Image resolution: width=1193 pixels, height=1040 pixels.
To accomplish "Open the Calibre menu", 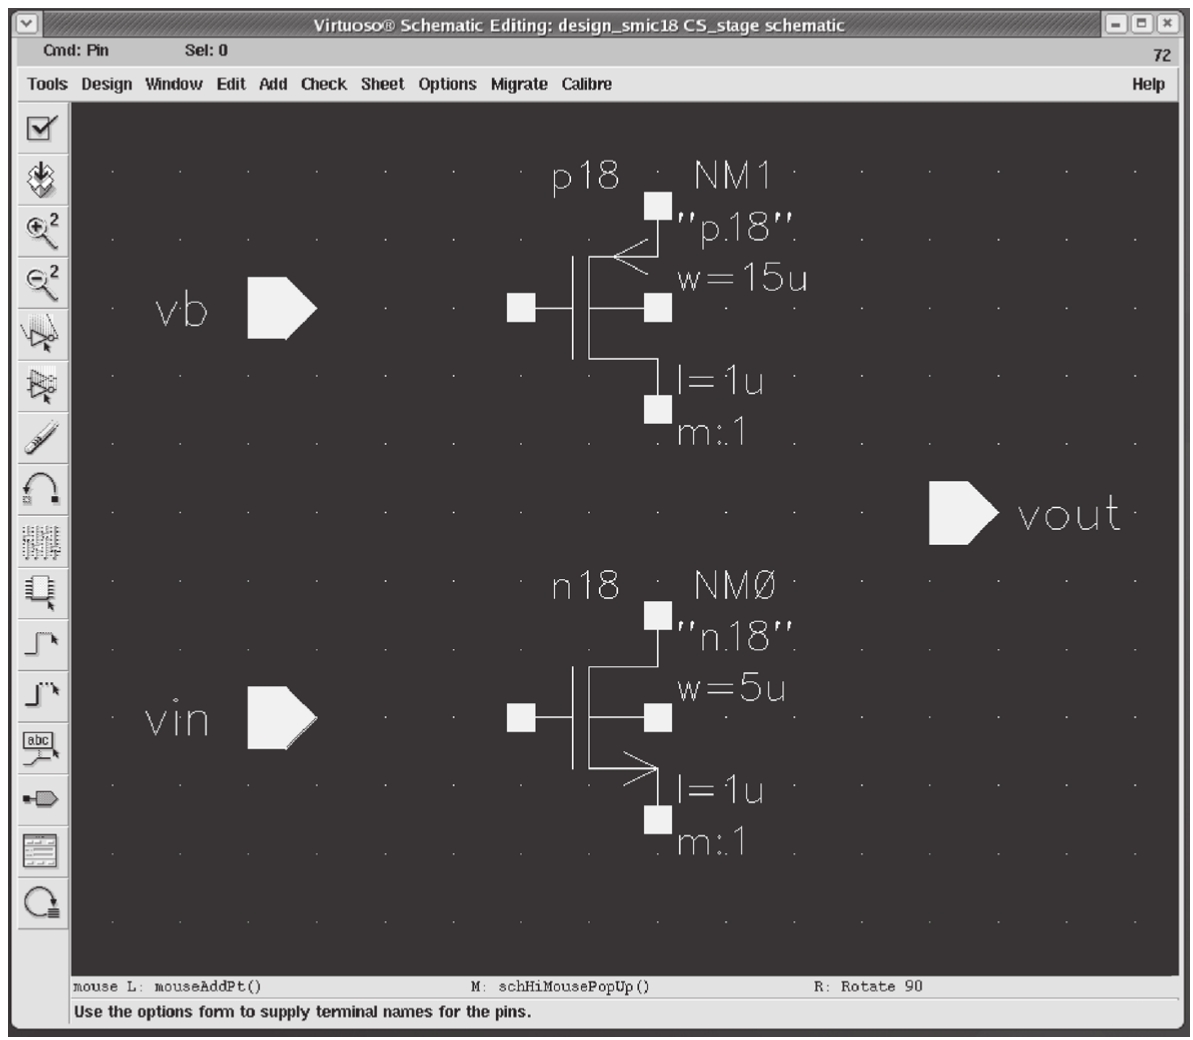I will [586, 84].
